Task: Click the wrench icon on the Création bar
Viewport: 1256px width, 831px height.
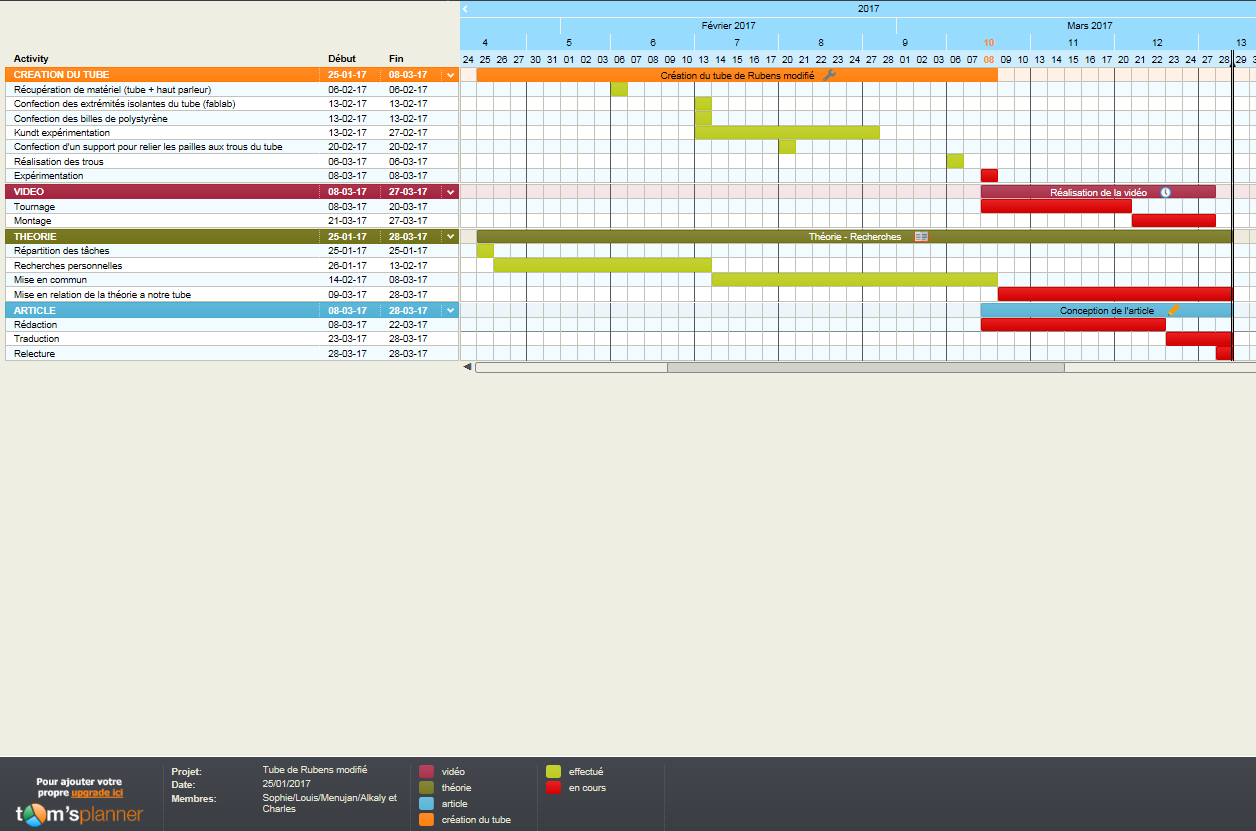Action: 829,75
